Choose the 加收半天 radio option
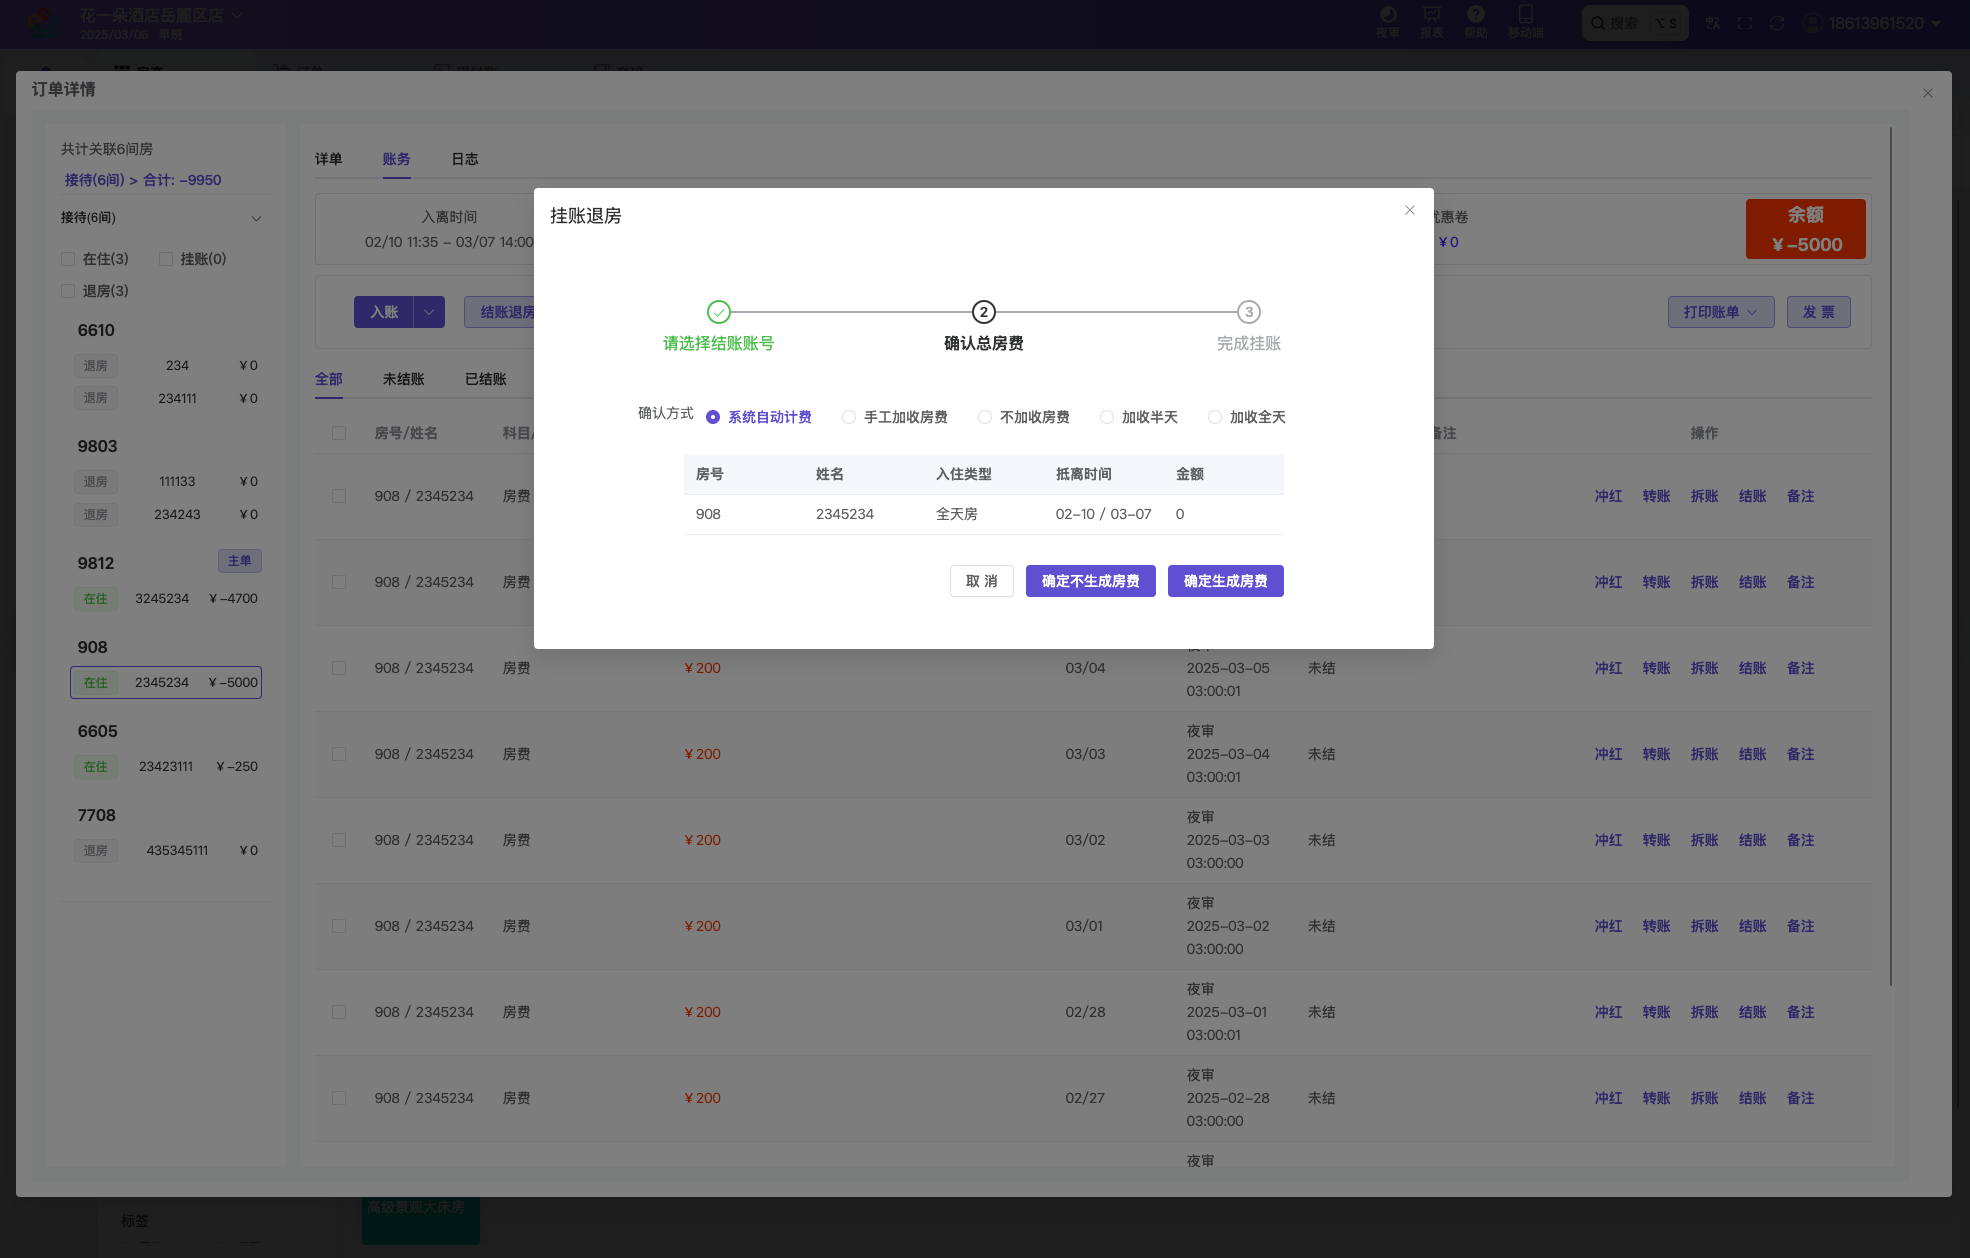1970x1258 pixels. (1107, 417)
